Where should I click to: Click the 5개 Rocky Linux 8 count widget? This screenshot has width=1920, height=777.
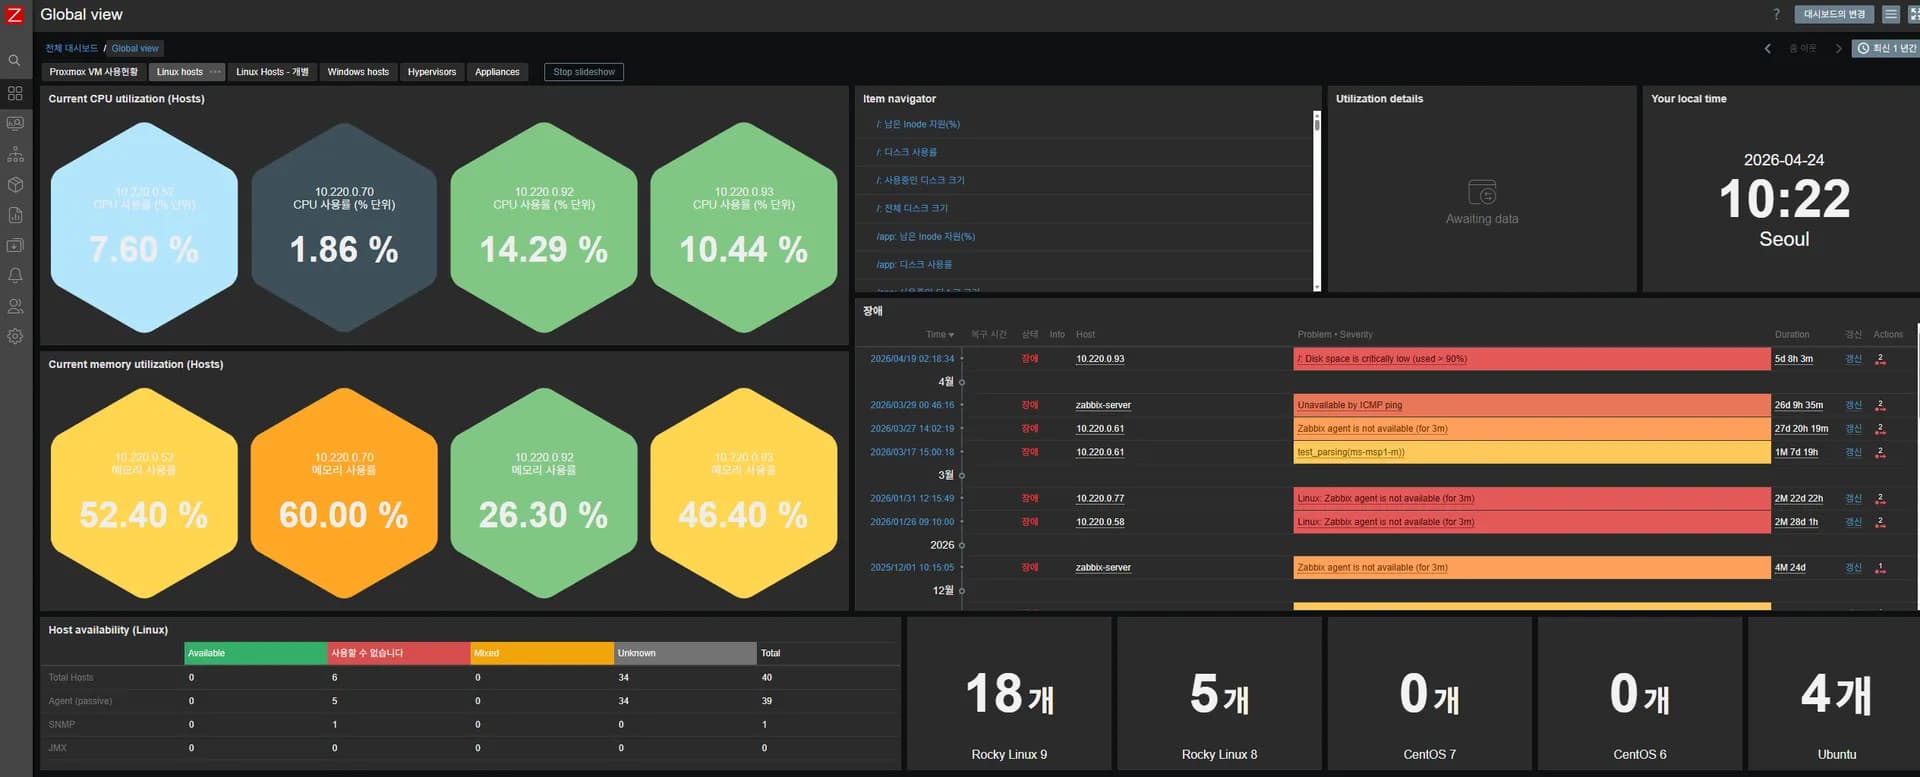pyautogui.click(x=1219, y=693)
